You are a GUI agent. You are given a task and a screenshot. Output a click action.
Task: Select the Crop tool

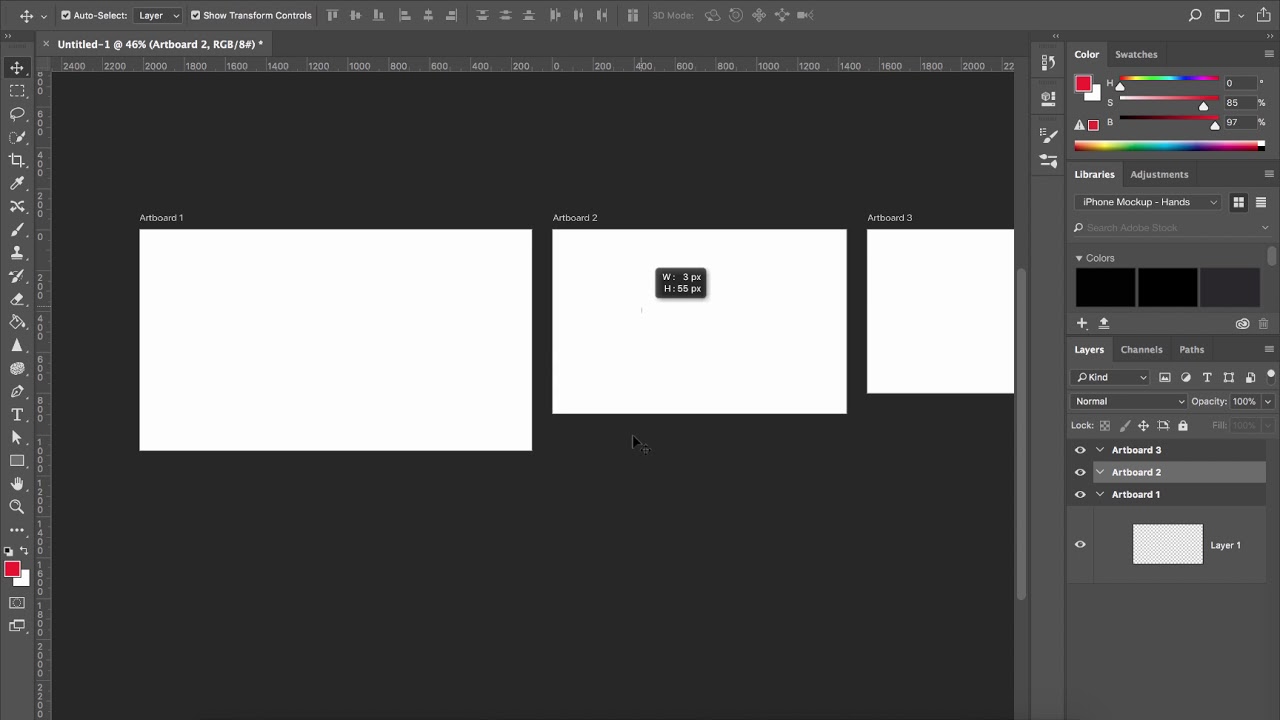click(17, 160)
